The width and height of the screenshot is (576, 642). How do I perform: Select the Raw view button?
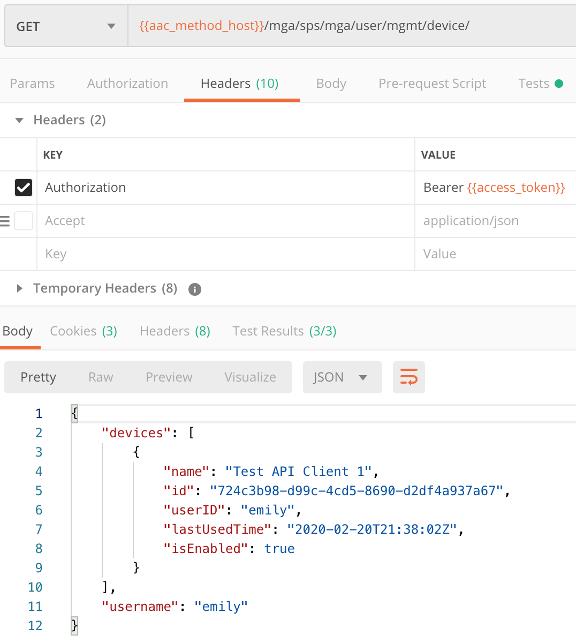[101, 377]
